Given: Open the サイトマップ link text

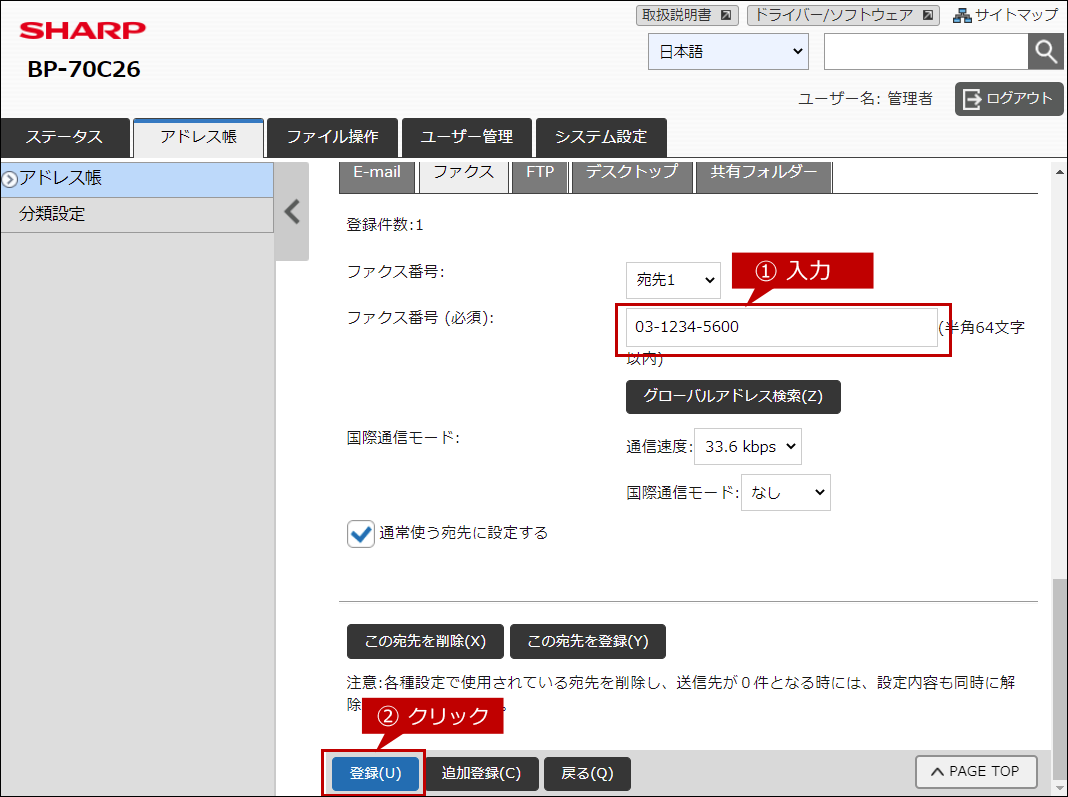Looking at the screenshot, I should coord(1016,15).
